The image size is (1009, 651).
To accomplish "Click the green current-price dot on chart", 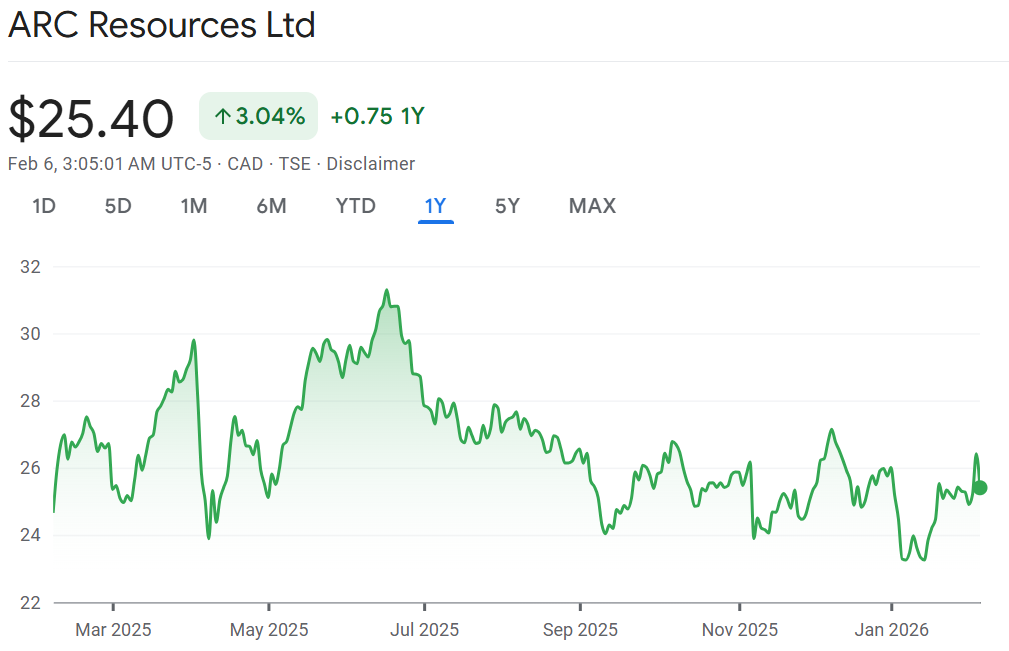I will pos(980,488).
